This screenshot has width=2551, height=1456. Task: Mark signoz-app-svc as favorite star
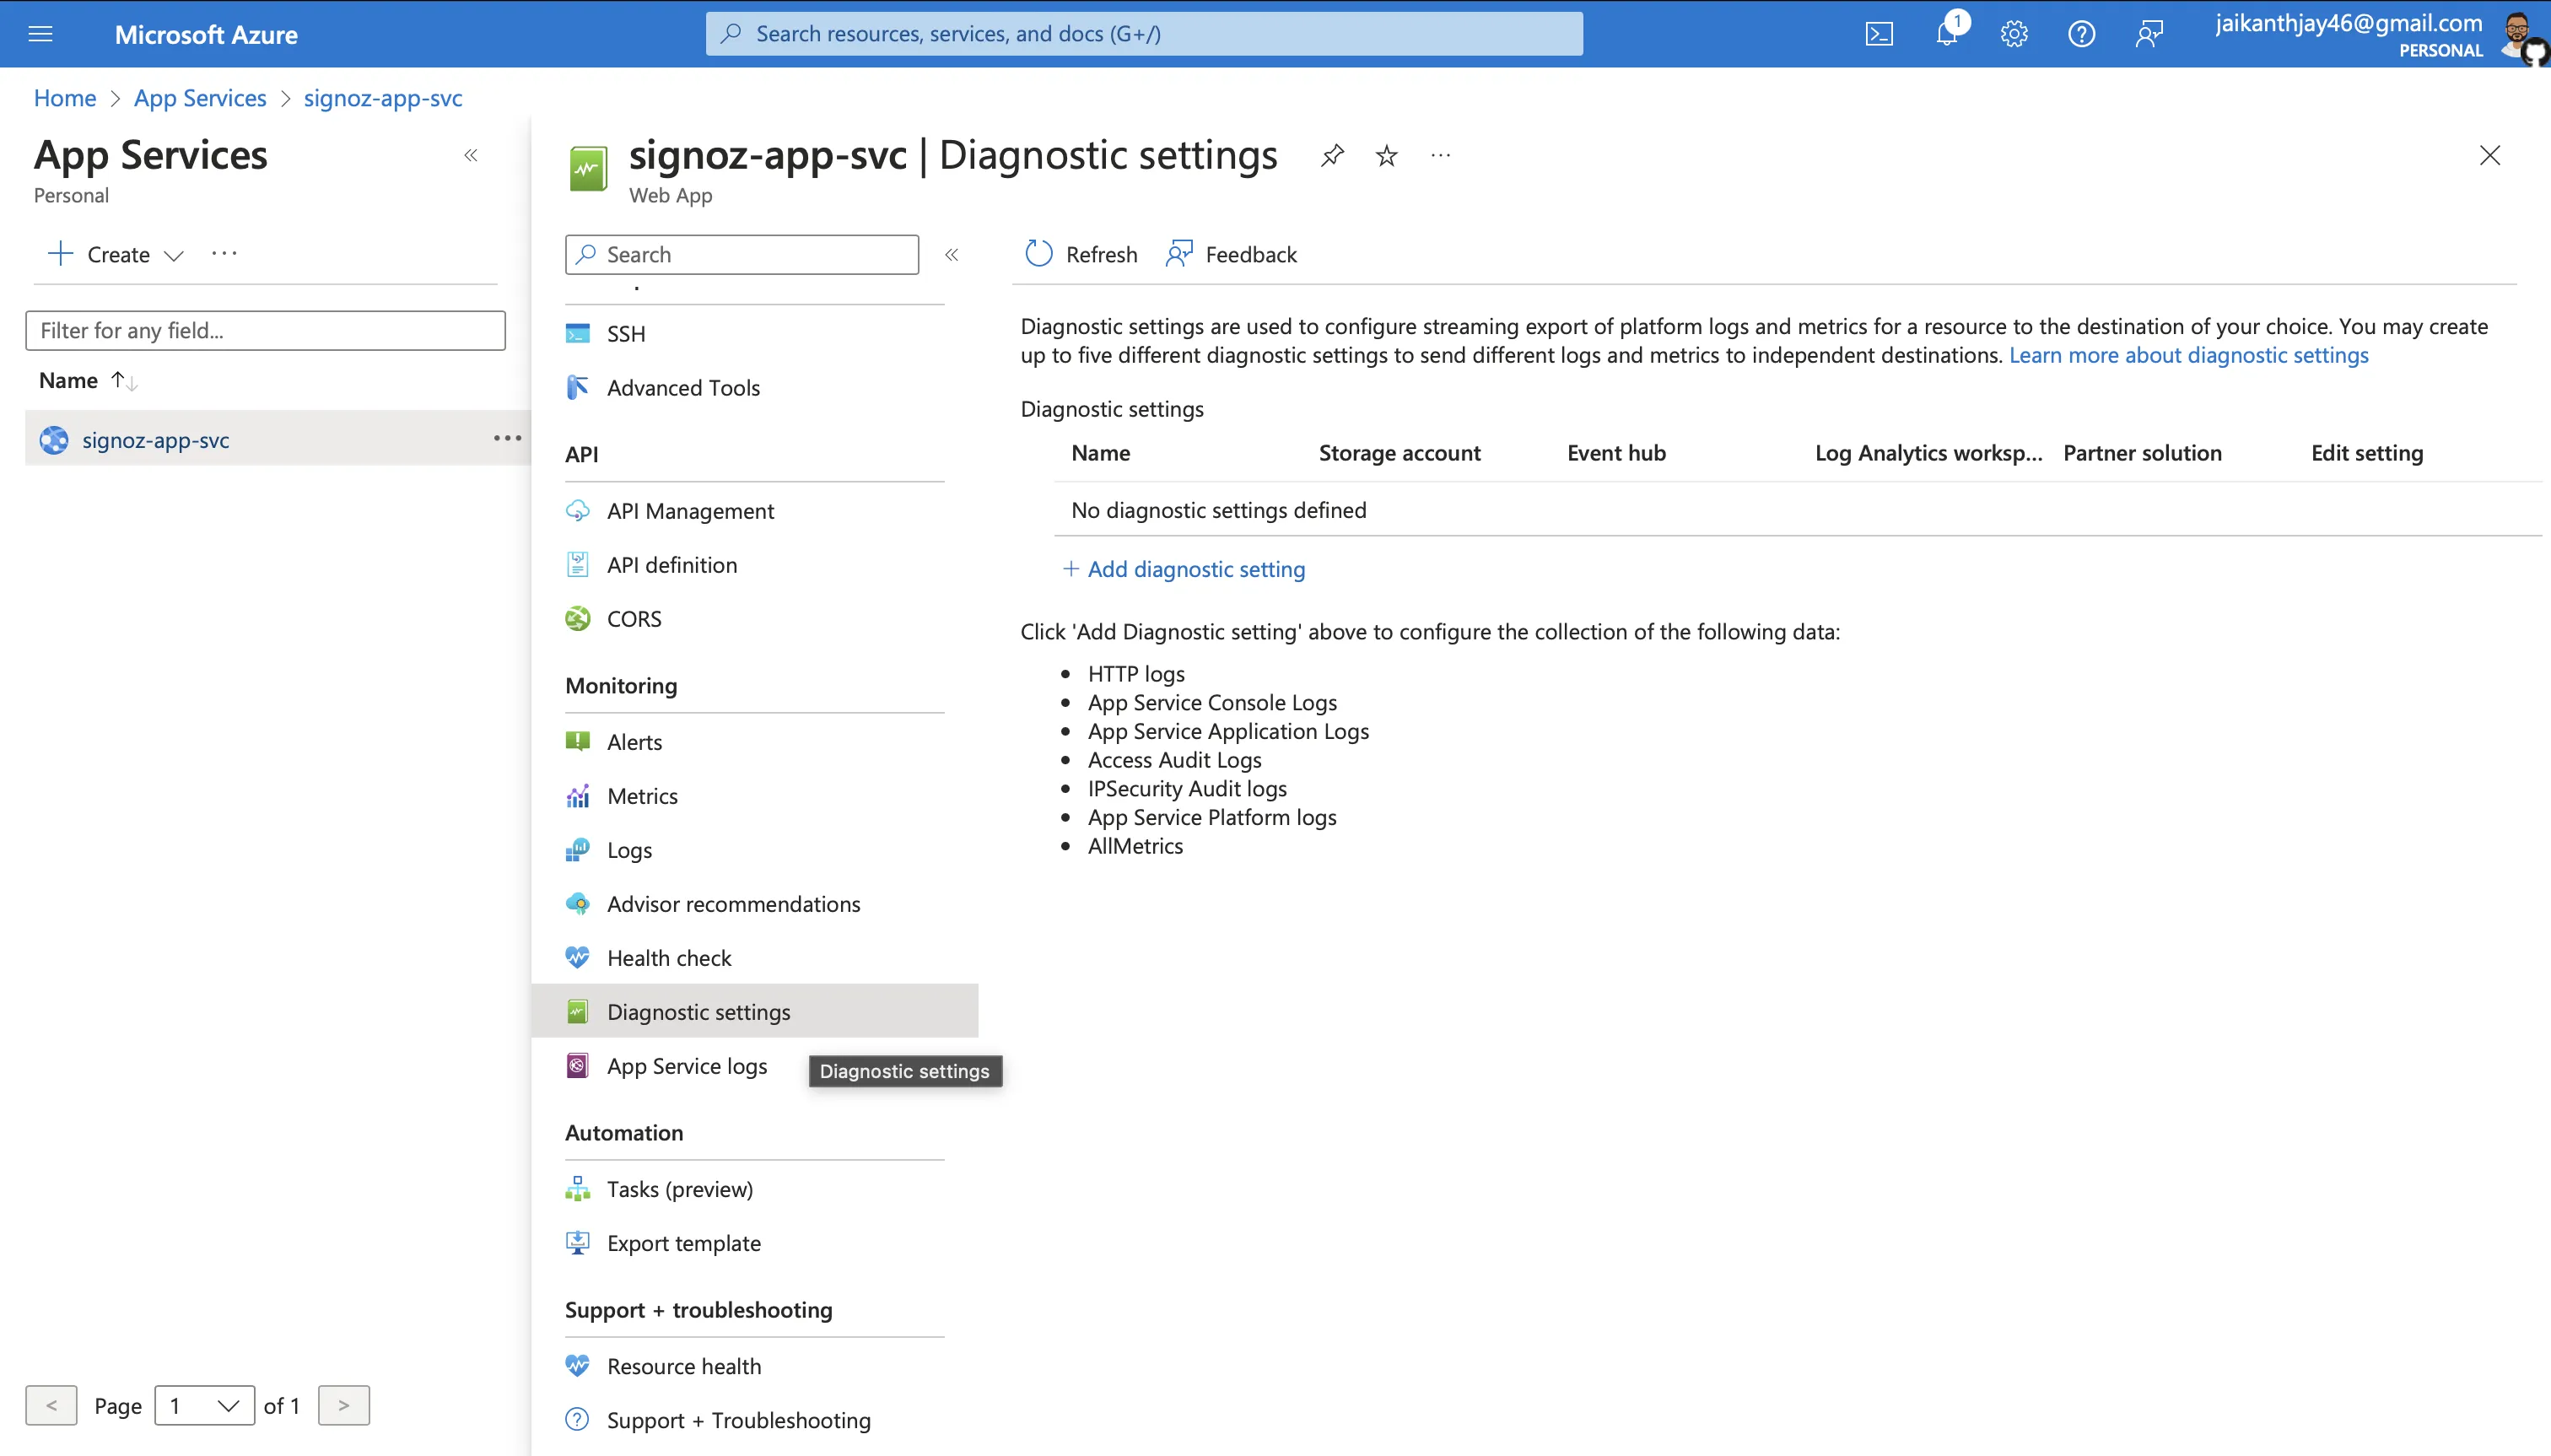(1386, 155)
